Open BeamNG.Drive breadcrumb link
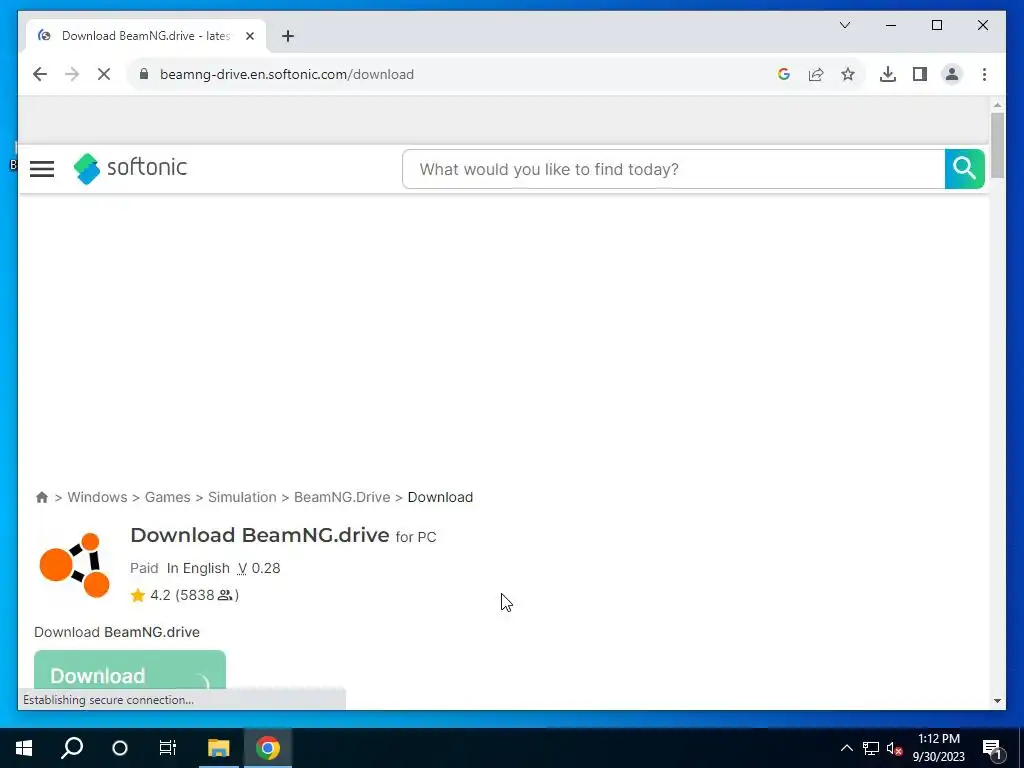This screenshot has width=1024, height=768. click(342, 497)
